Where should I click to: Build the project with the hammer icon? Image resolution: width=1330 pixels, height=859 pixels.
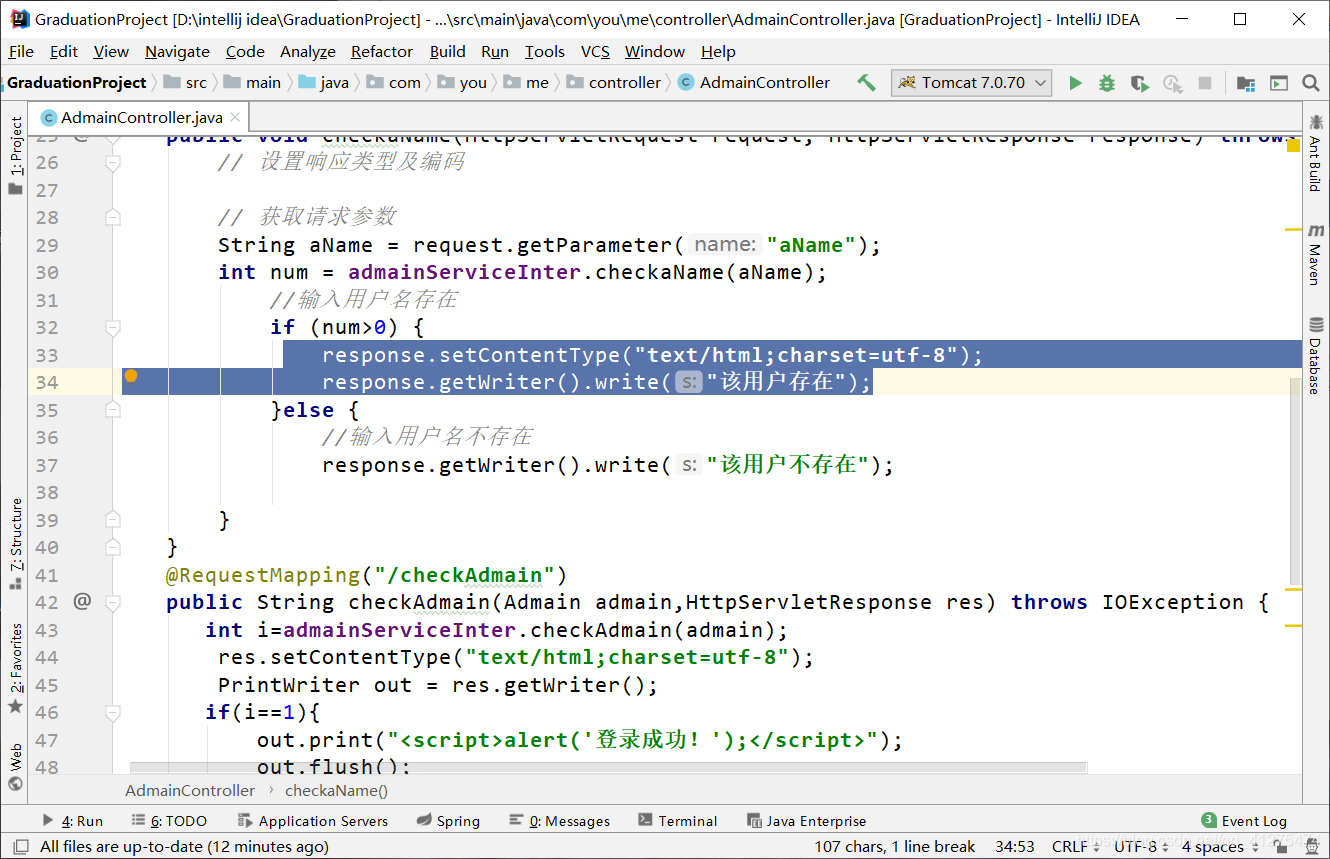(866, 83)
